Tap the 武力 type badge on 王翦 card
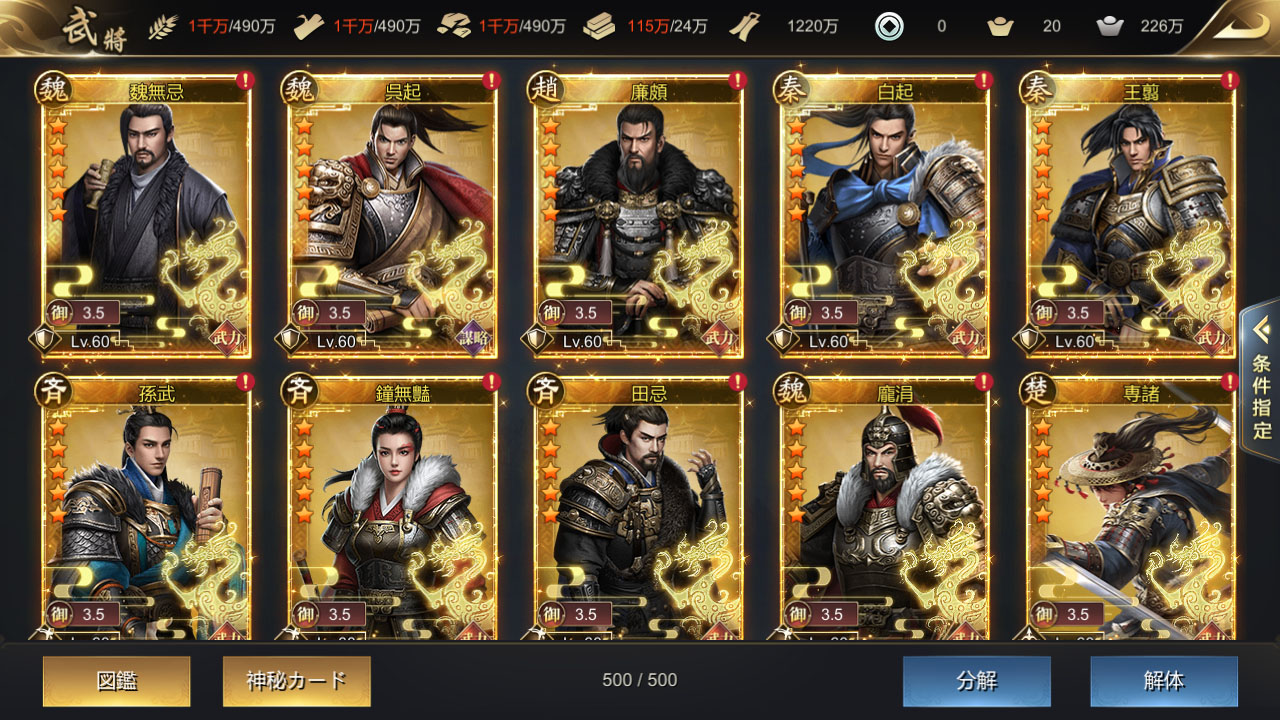 1213,337
